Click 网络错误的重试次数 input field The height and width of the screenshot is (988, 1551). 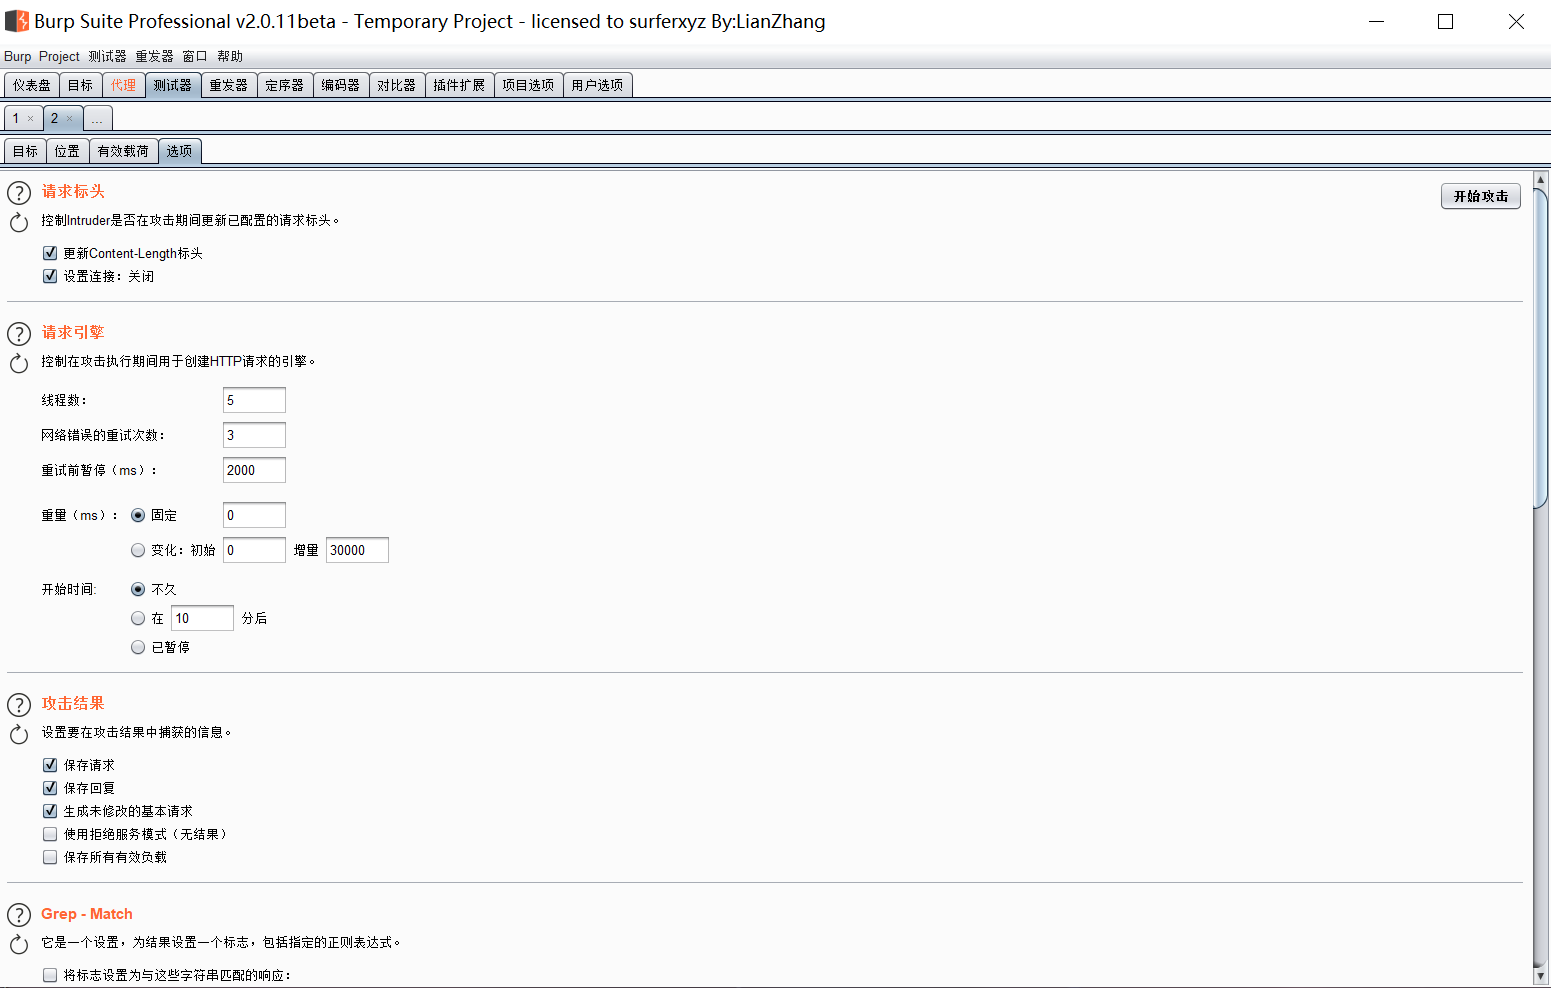pos(254,435)
